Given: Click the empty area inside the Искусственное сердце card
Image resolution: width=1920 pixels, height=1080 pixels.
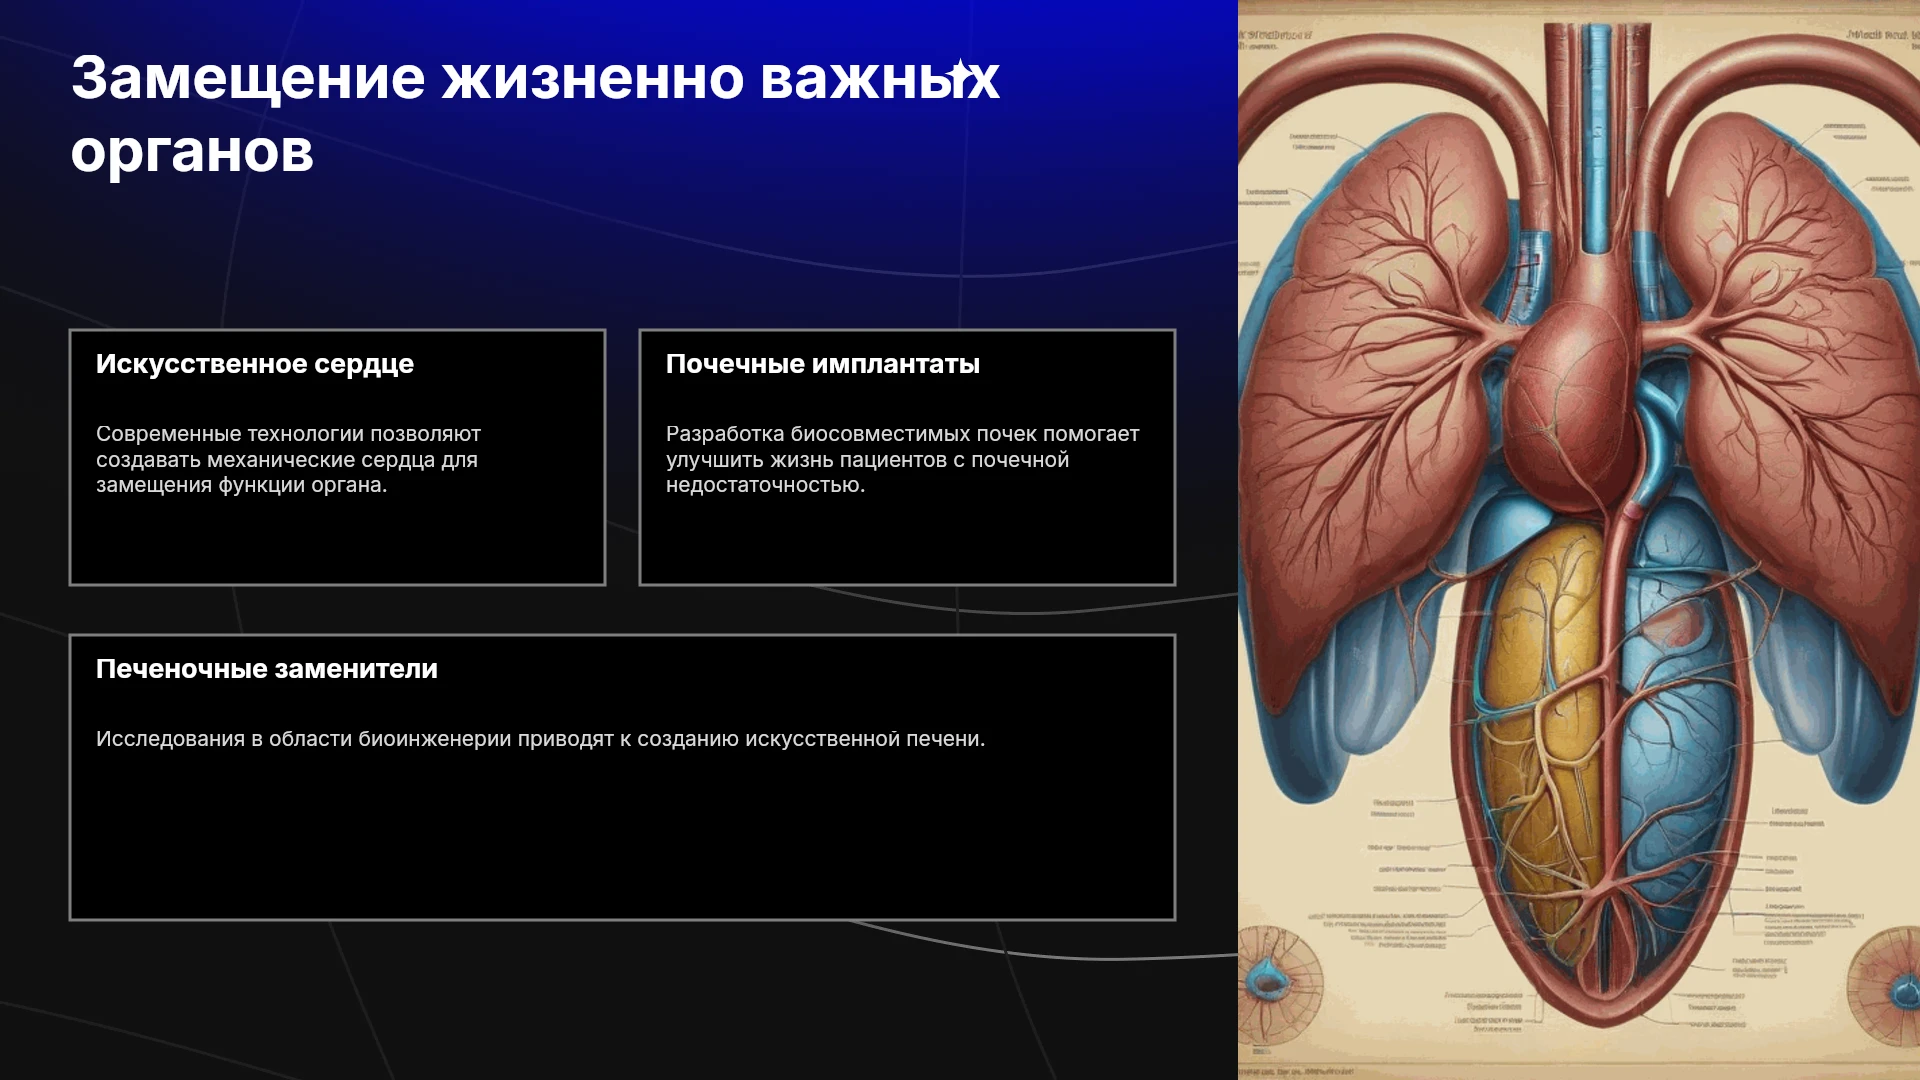Looking at the screenshot, I should point(337,540).
